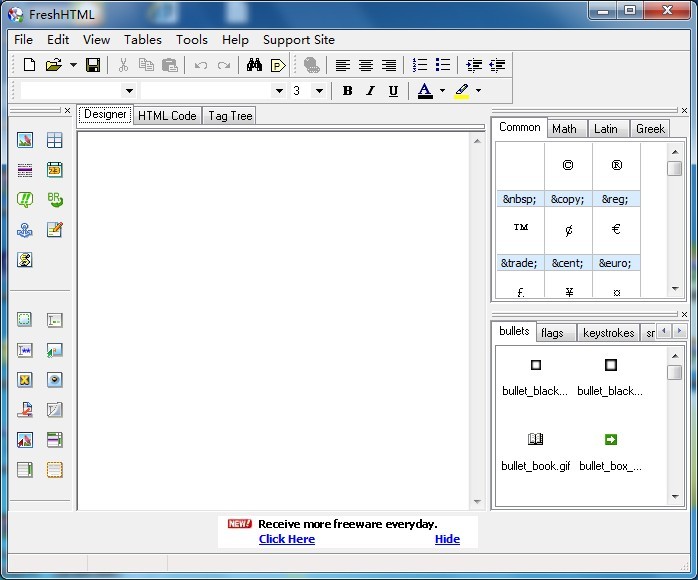Open the font size dropdown
The height and width of the screenshot is (580, 698).
tap(319, 91)
